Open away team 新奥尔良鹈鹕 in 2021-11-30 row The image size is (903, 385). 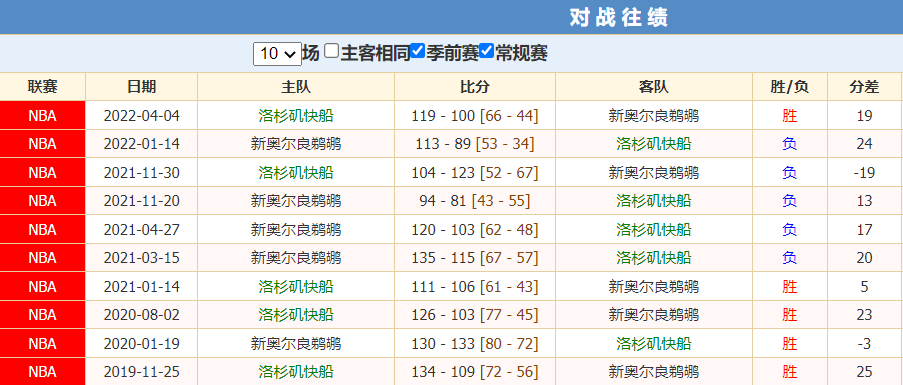654,173
